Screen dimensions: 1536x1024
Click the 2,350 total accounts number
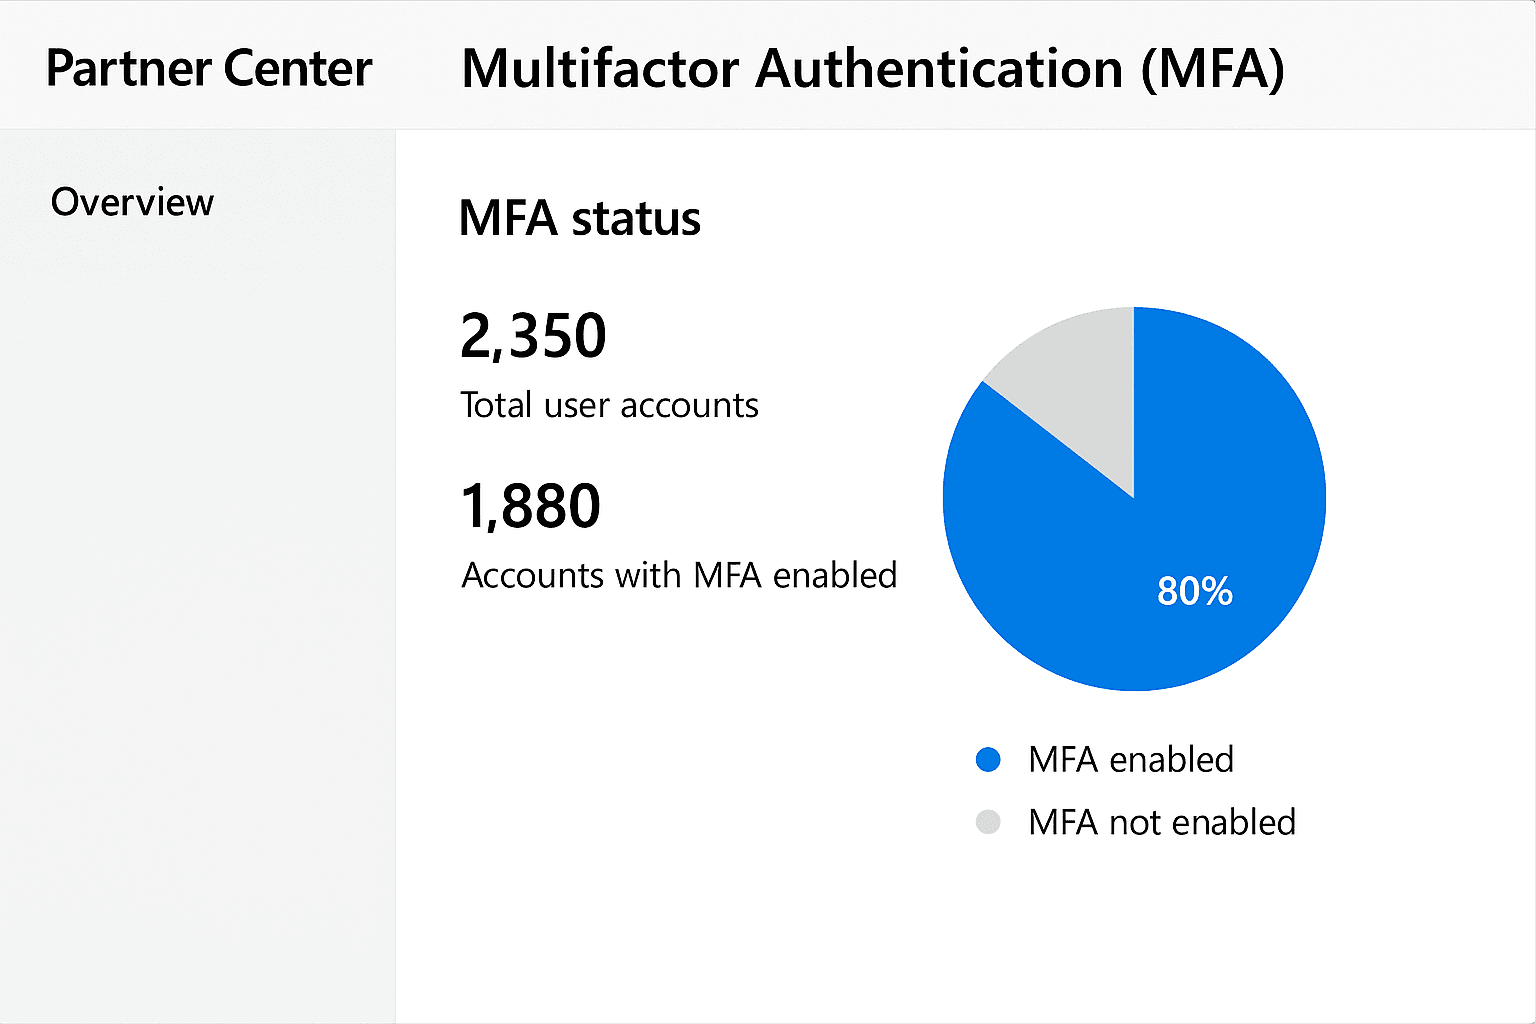(533, 335)
